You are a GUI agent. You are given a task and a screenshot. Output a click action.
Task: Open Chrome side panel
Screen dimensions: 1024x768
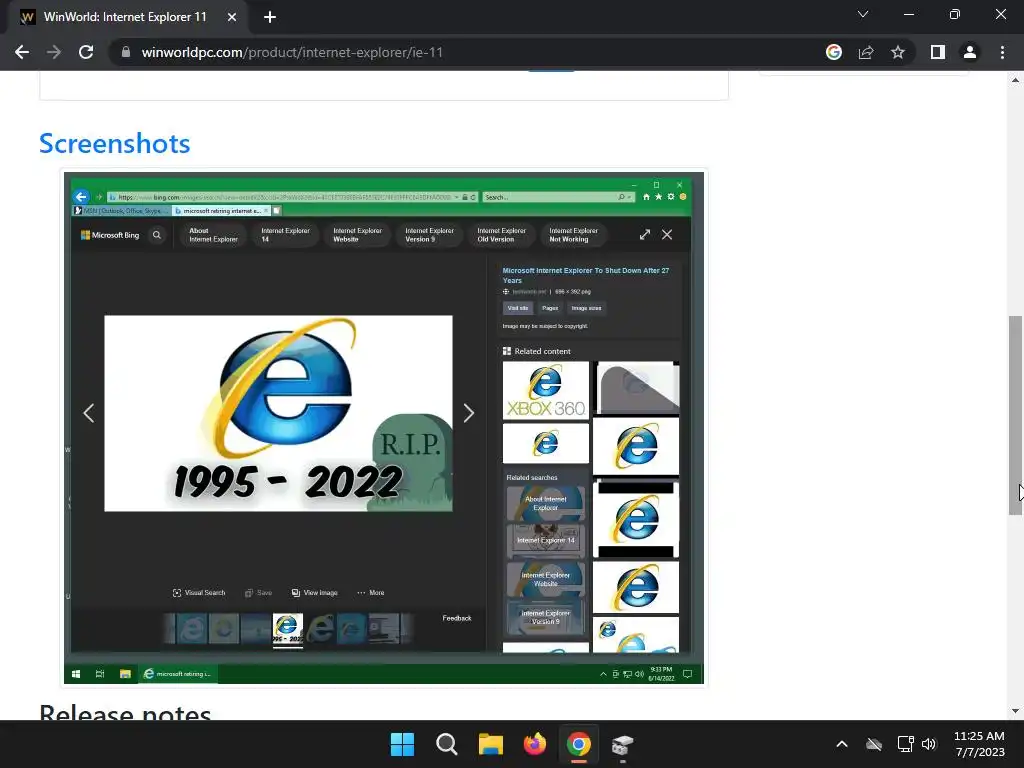point(938,52)
